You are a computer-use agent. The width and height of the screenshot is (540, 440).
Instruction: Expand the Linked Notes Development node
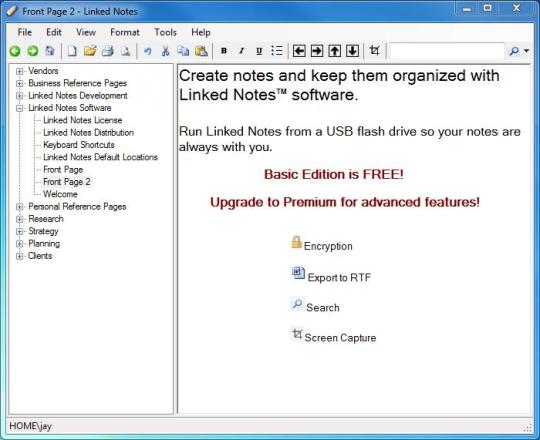(20, 96)
